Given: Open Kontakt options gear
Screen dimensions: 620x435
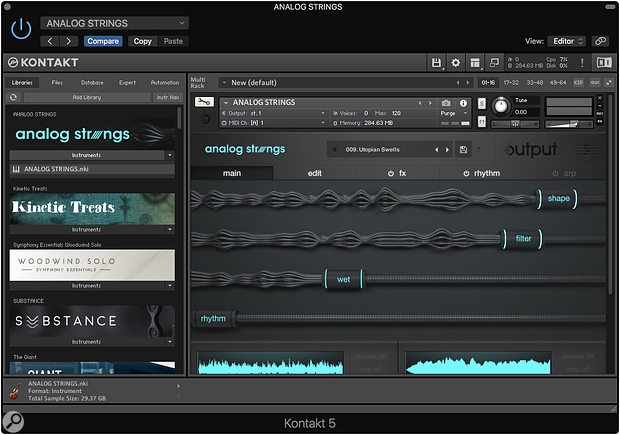Looking at the screenshot, I should click(x=456, y=62).
